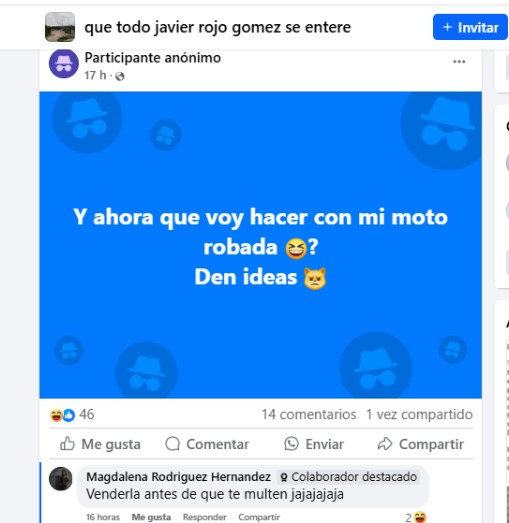509x523 pixels.
Task: Click the globe public privacy icon
Action: pos(120,76)
